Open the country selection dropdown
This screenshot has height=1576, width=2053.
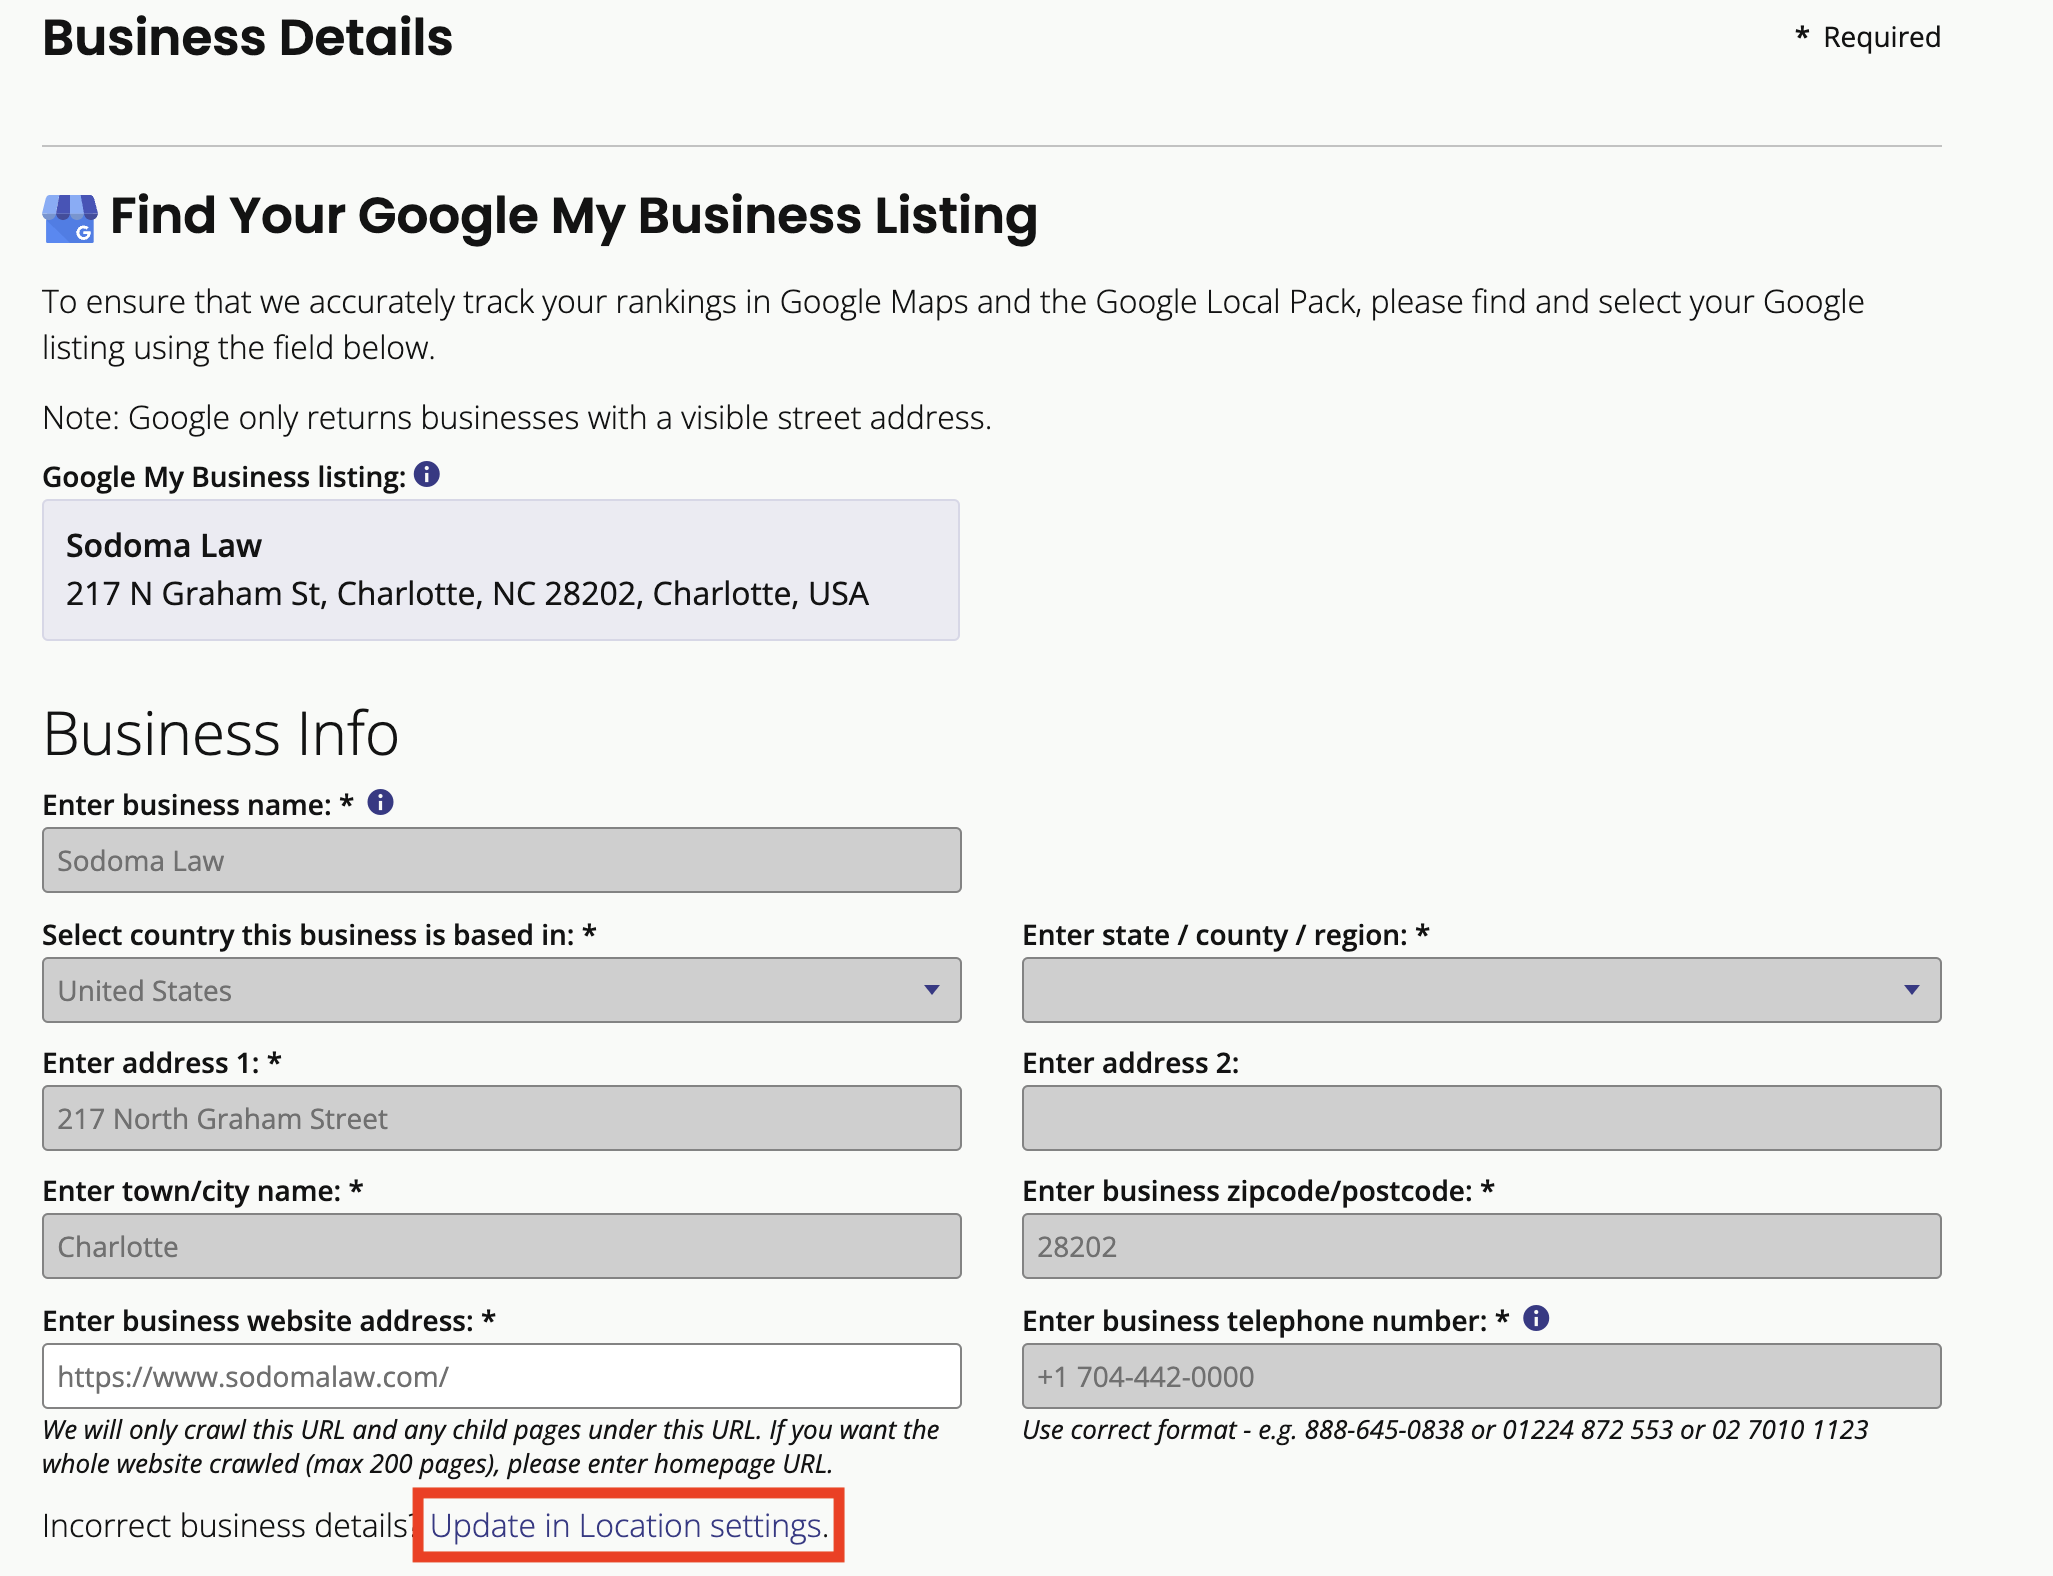pos(500,990)
